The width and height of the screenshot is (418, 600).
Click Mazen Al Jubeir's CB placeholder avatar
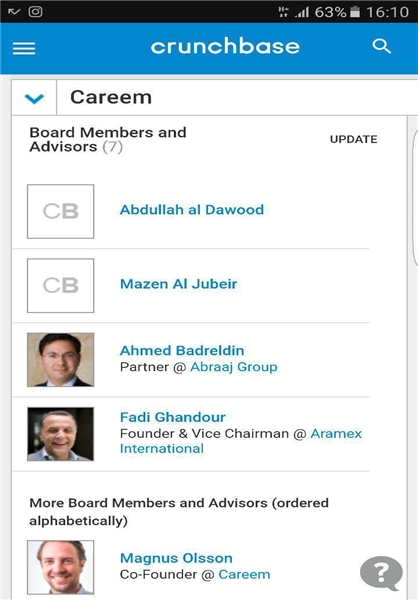click(x=60, y=285)
